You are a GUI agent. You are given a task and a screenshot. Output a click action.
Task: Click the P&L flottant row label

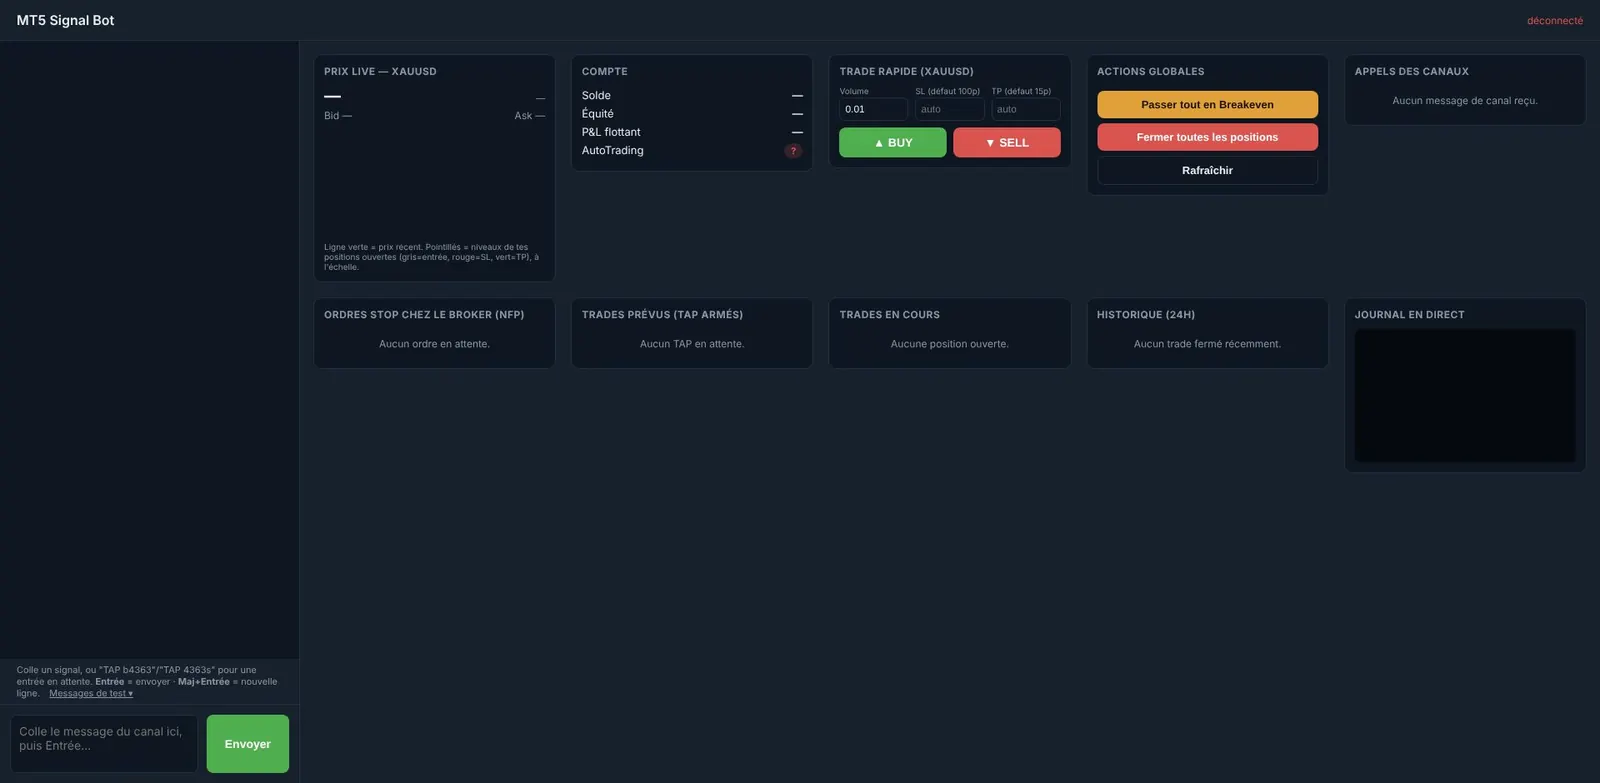[x=611, y=132]
